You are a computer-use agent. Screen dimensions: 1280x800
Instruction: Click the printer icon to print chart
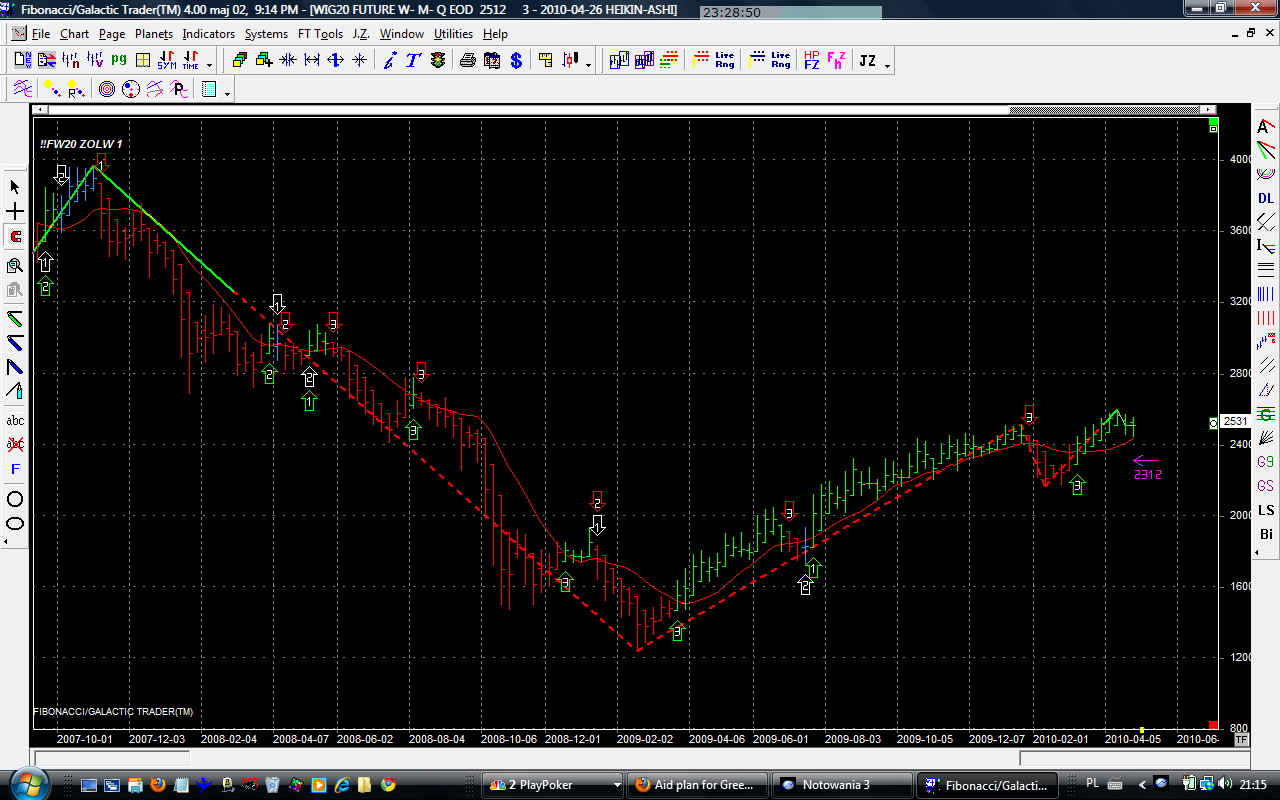tap(468, 61)
